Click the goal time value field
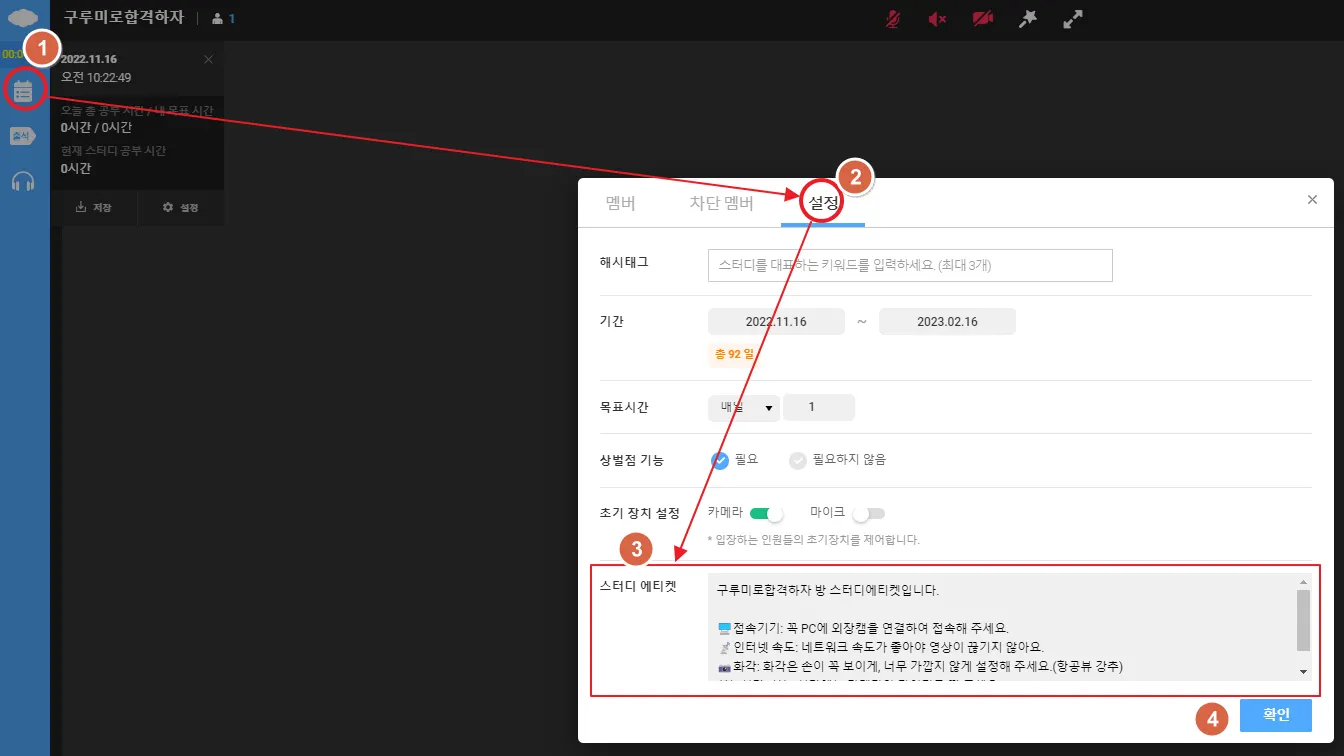The width and height of the screenshot is (1344, 756). point(819,407)
